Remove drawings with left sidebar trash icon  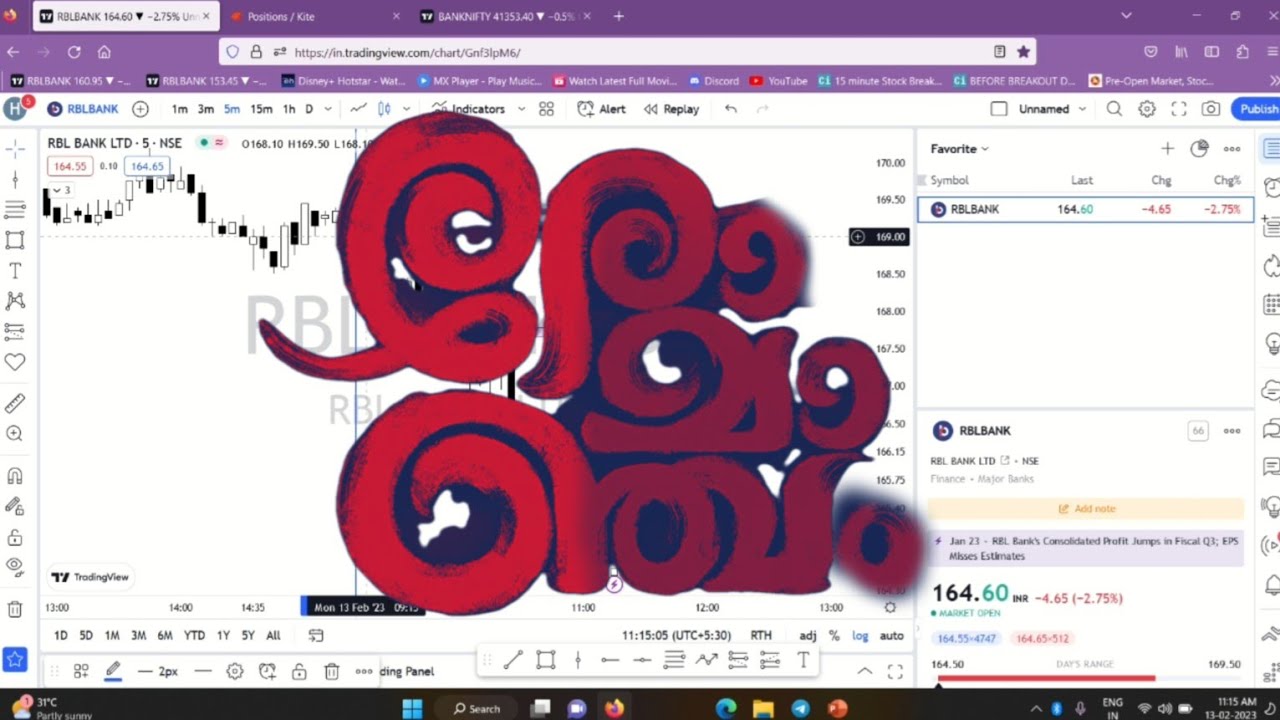(x=15, y=609)
